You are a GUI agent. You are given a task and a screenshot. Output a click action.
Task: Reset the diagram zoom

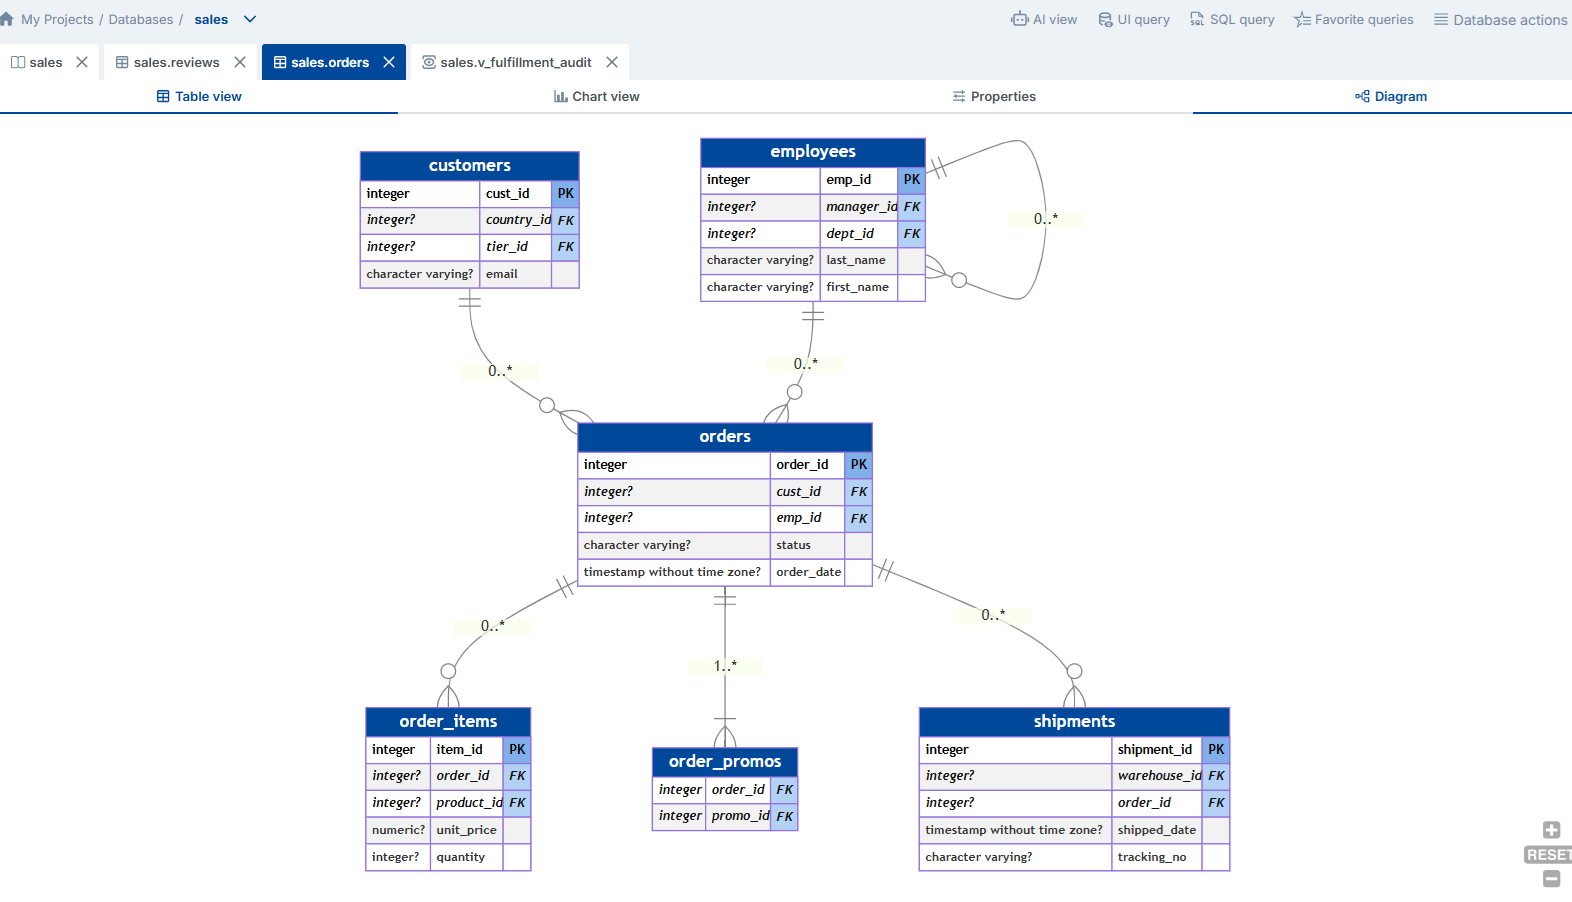(1547, 855)
